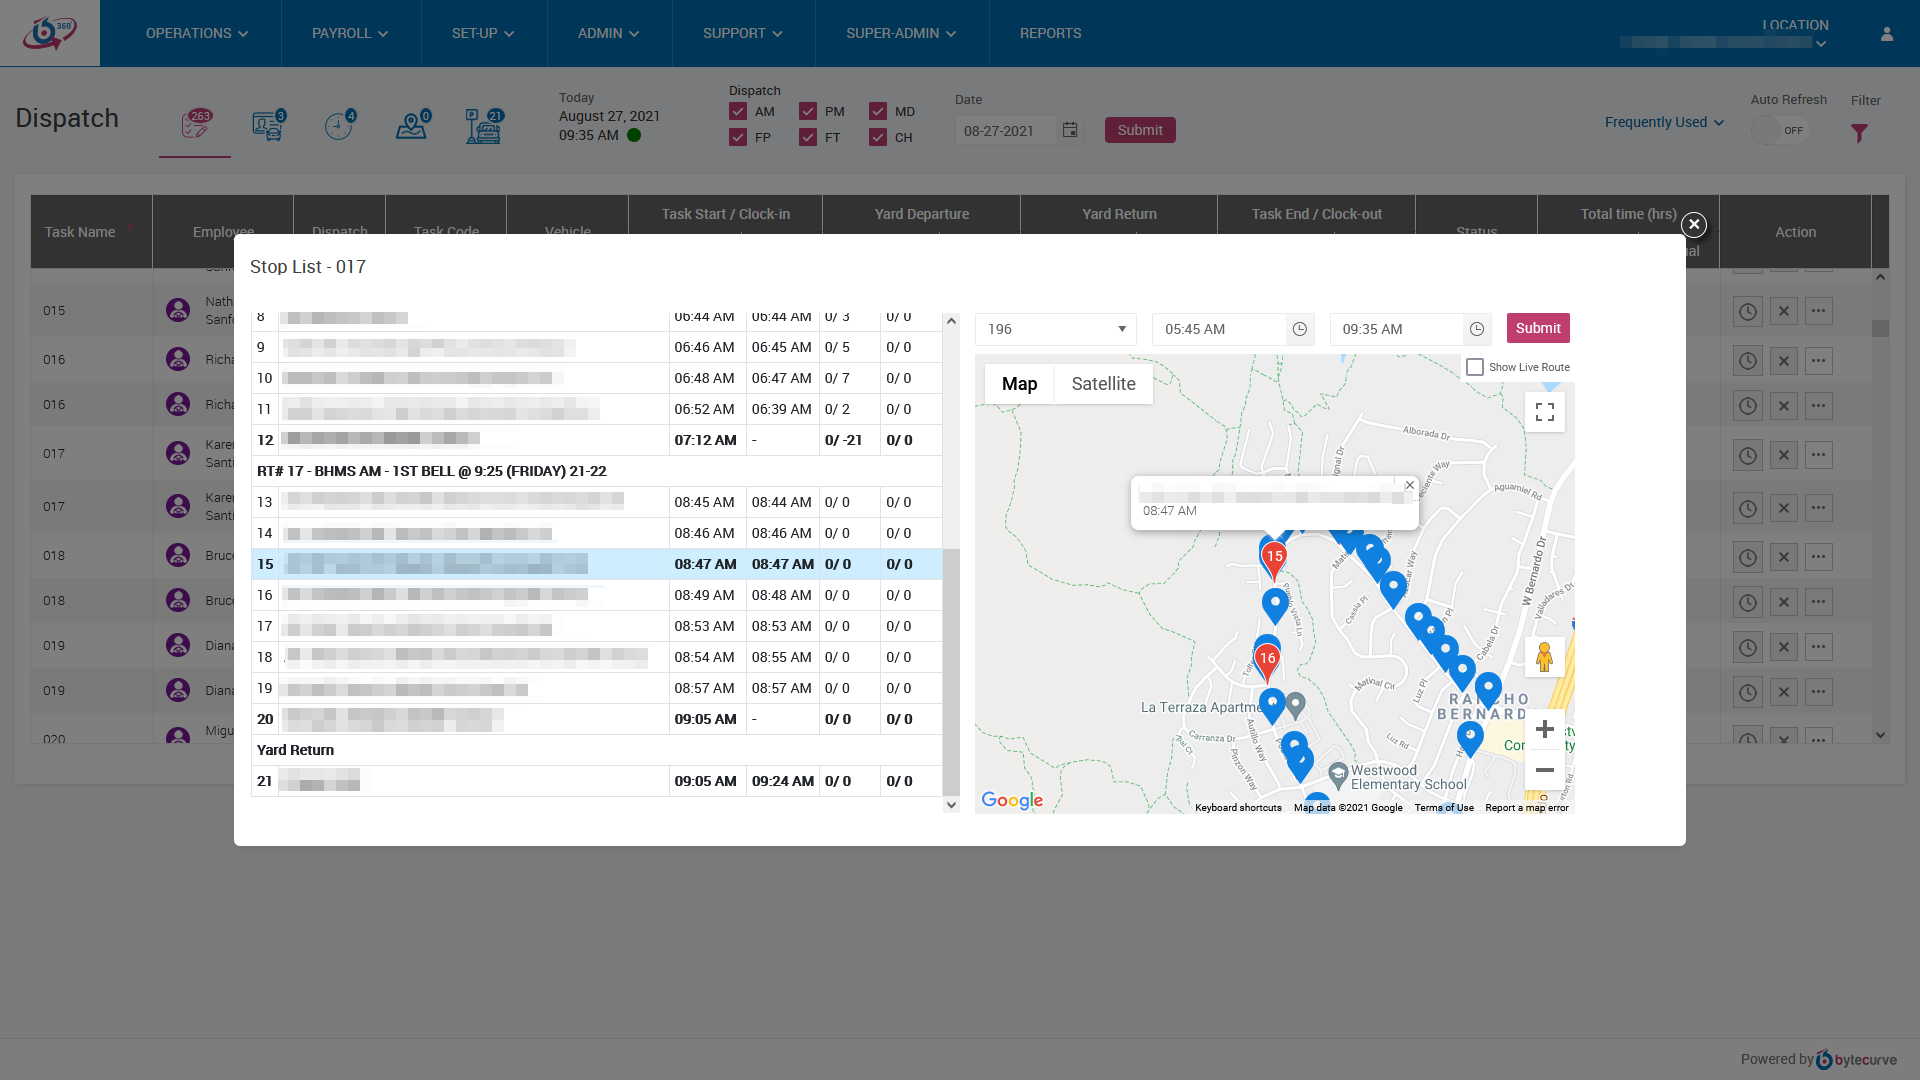Open Terms of Use map link
This screenshot has height=1080, width=1920.
click(1443, 808)
